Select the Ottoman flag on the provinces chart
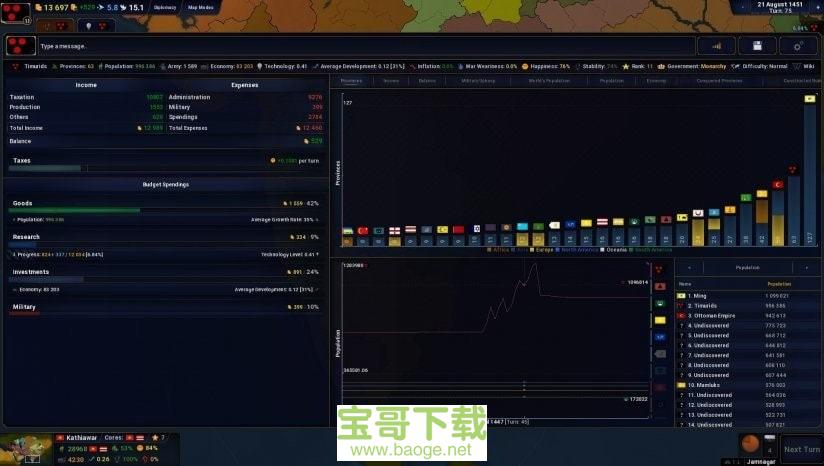This screenshot has width=824, height=466. tap(776, 185)
